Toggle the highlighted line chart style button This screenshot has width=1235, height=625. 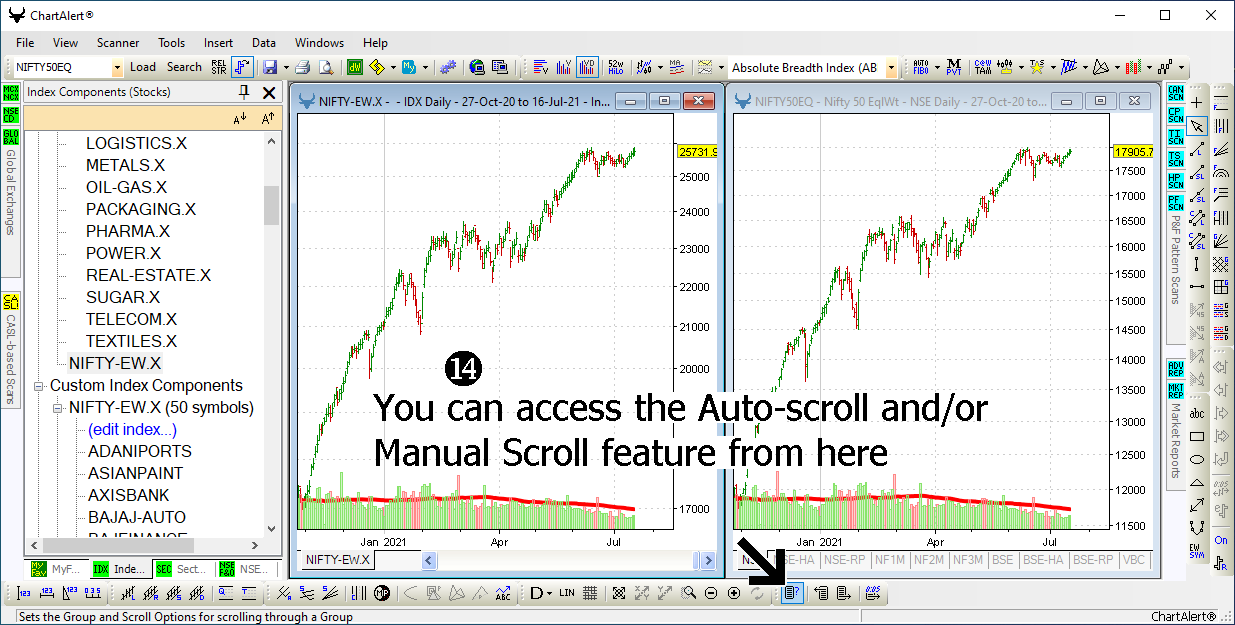(243, 67)
